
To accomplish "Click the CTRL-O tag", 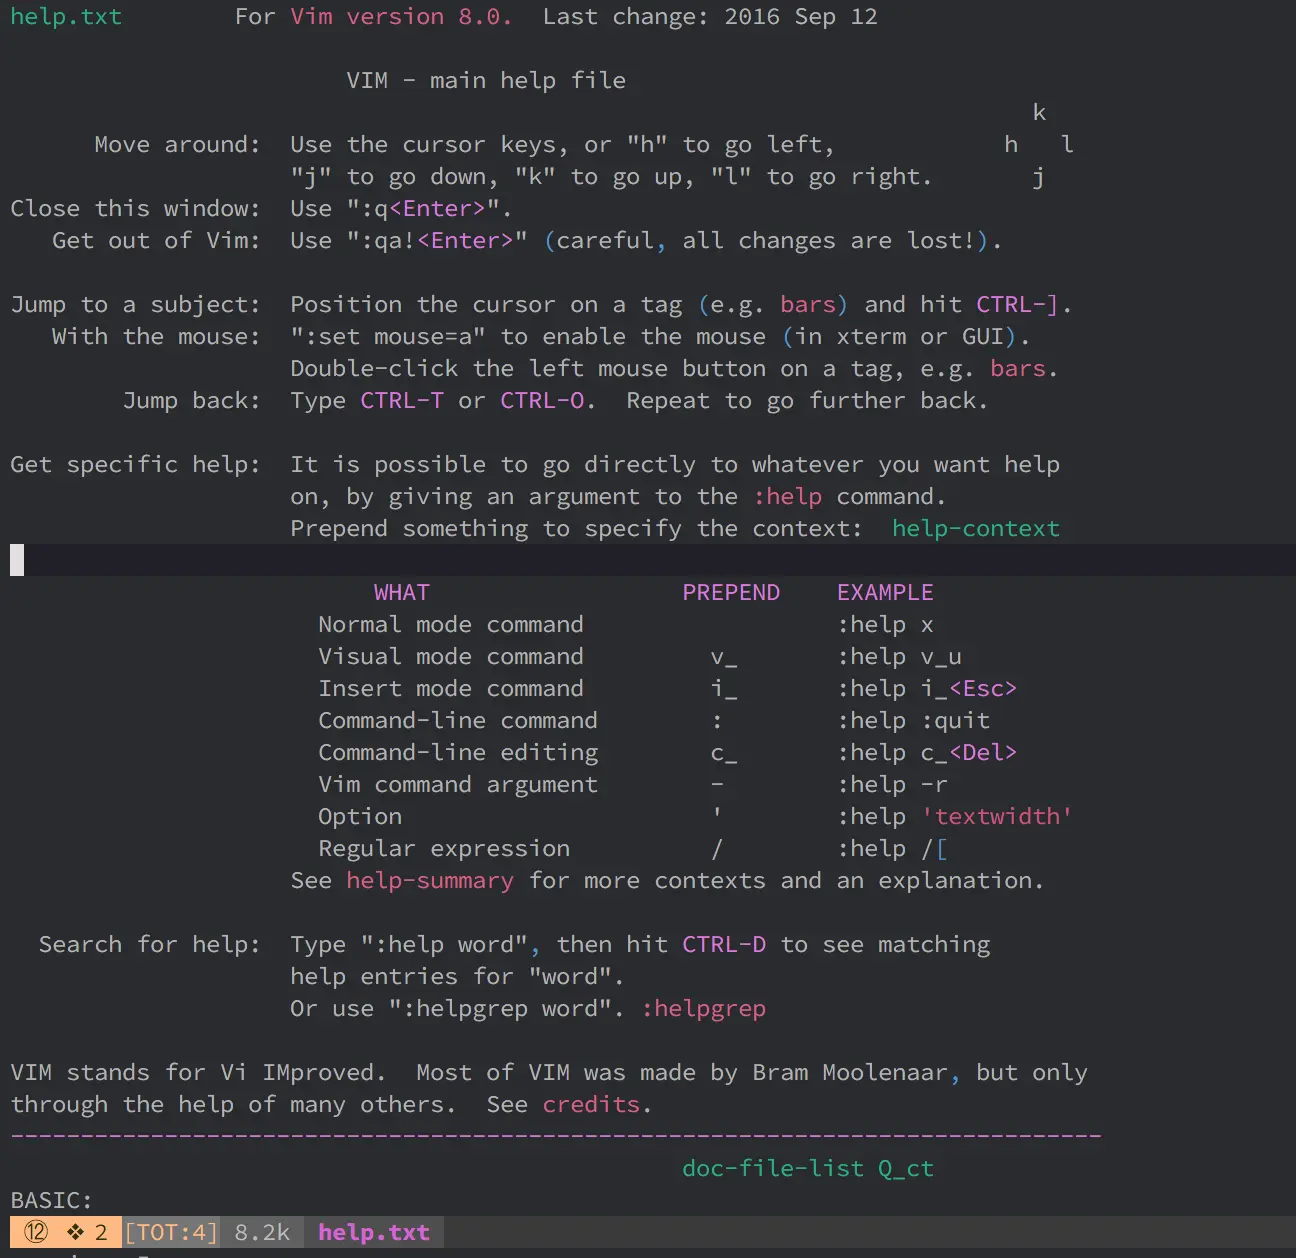I will (542, 401).
